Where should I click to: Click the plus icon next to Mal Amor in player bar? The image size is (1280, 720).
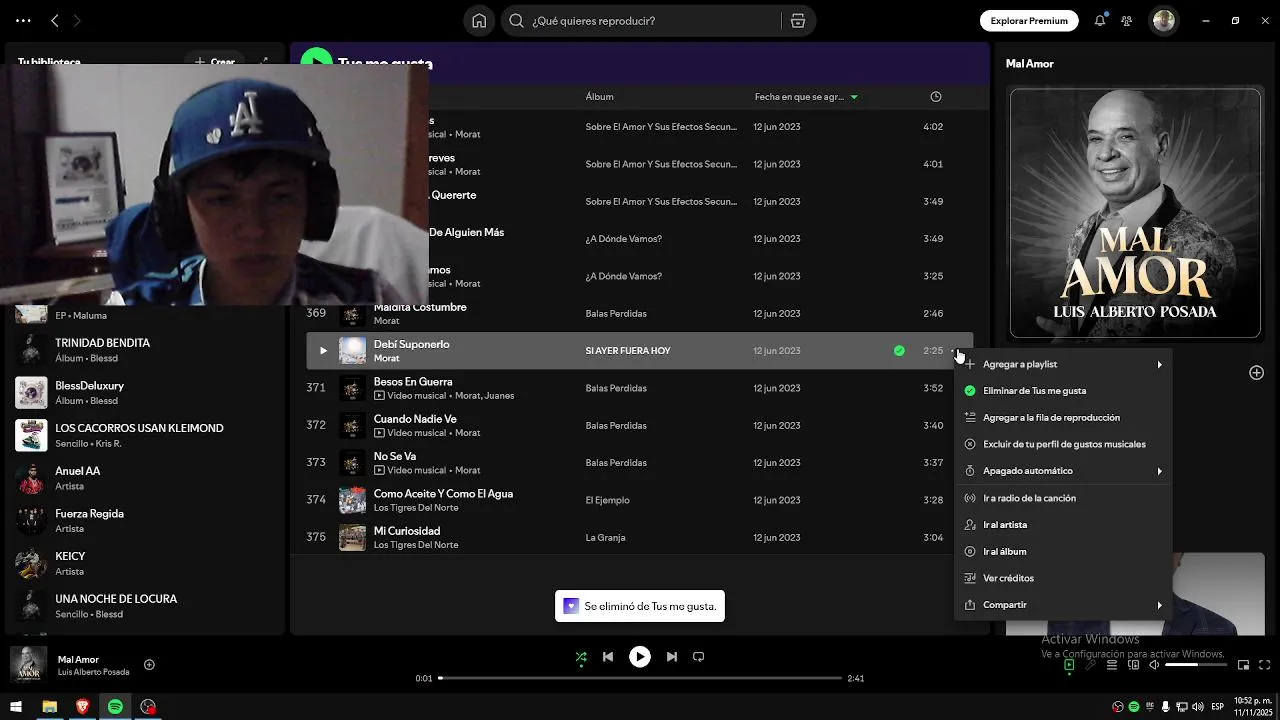coord(149,664)
